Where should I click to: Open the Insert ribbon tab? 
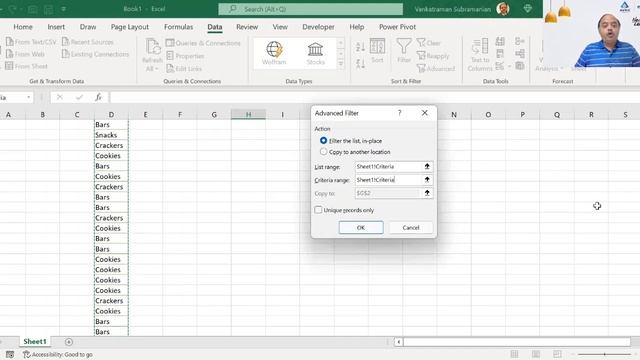pos(56,27)
